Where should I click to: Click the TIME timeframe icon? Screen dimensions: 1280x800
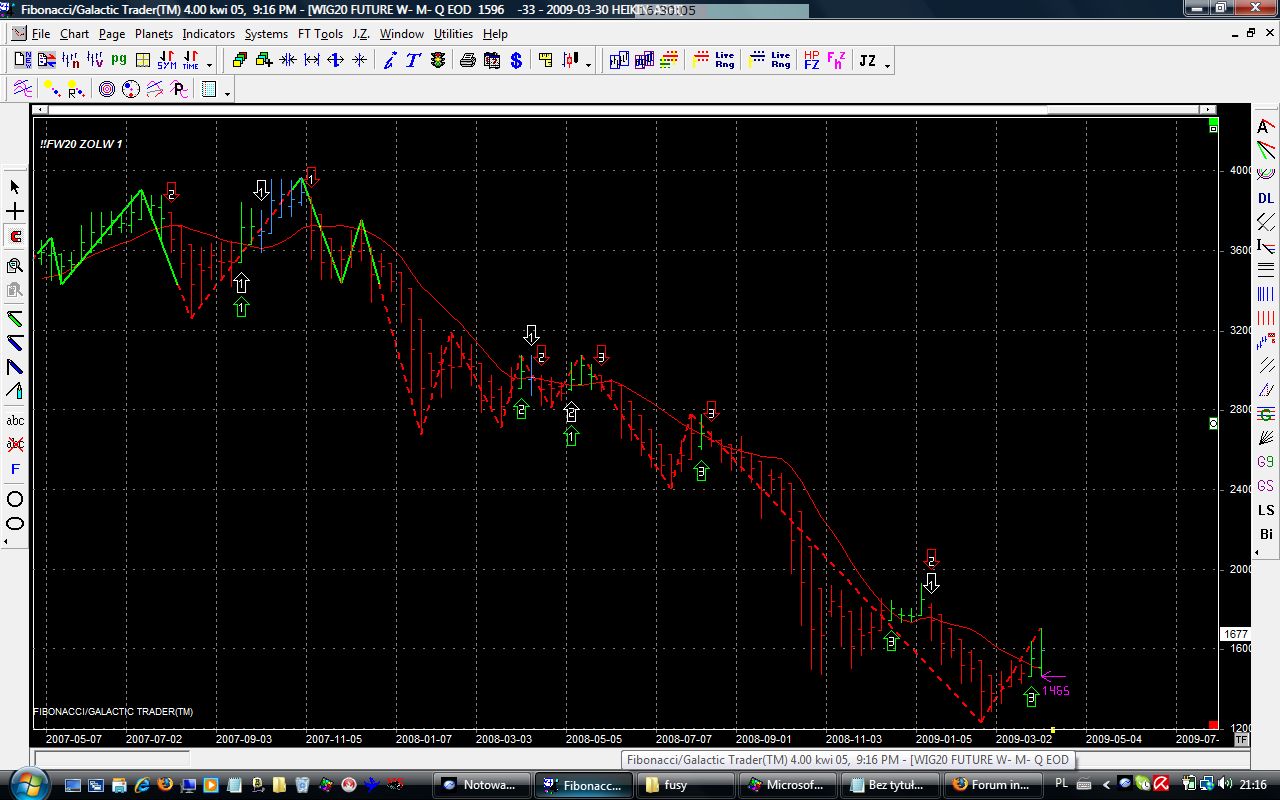[190, 61]
